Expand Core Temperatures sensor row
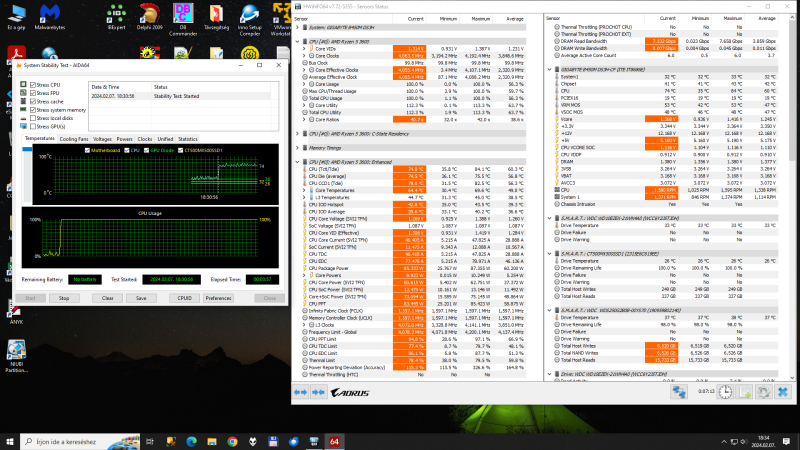This screenshot has height=450, width=800. [305, 190]
